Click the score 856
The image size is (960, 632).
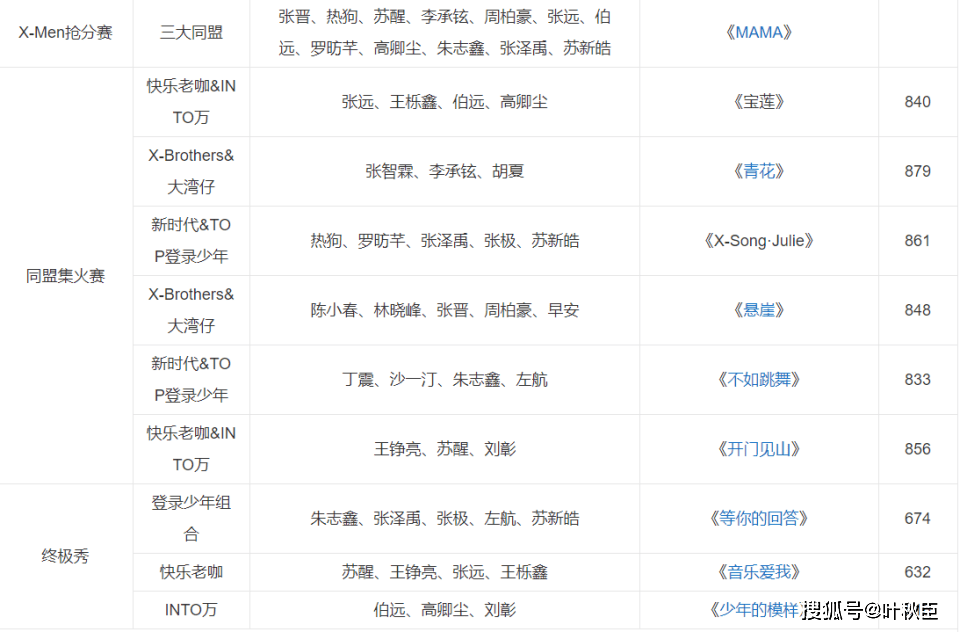(x=917, y=449)
